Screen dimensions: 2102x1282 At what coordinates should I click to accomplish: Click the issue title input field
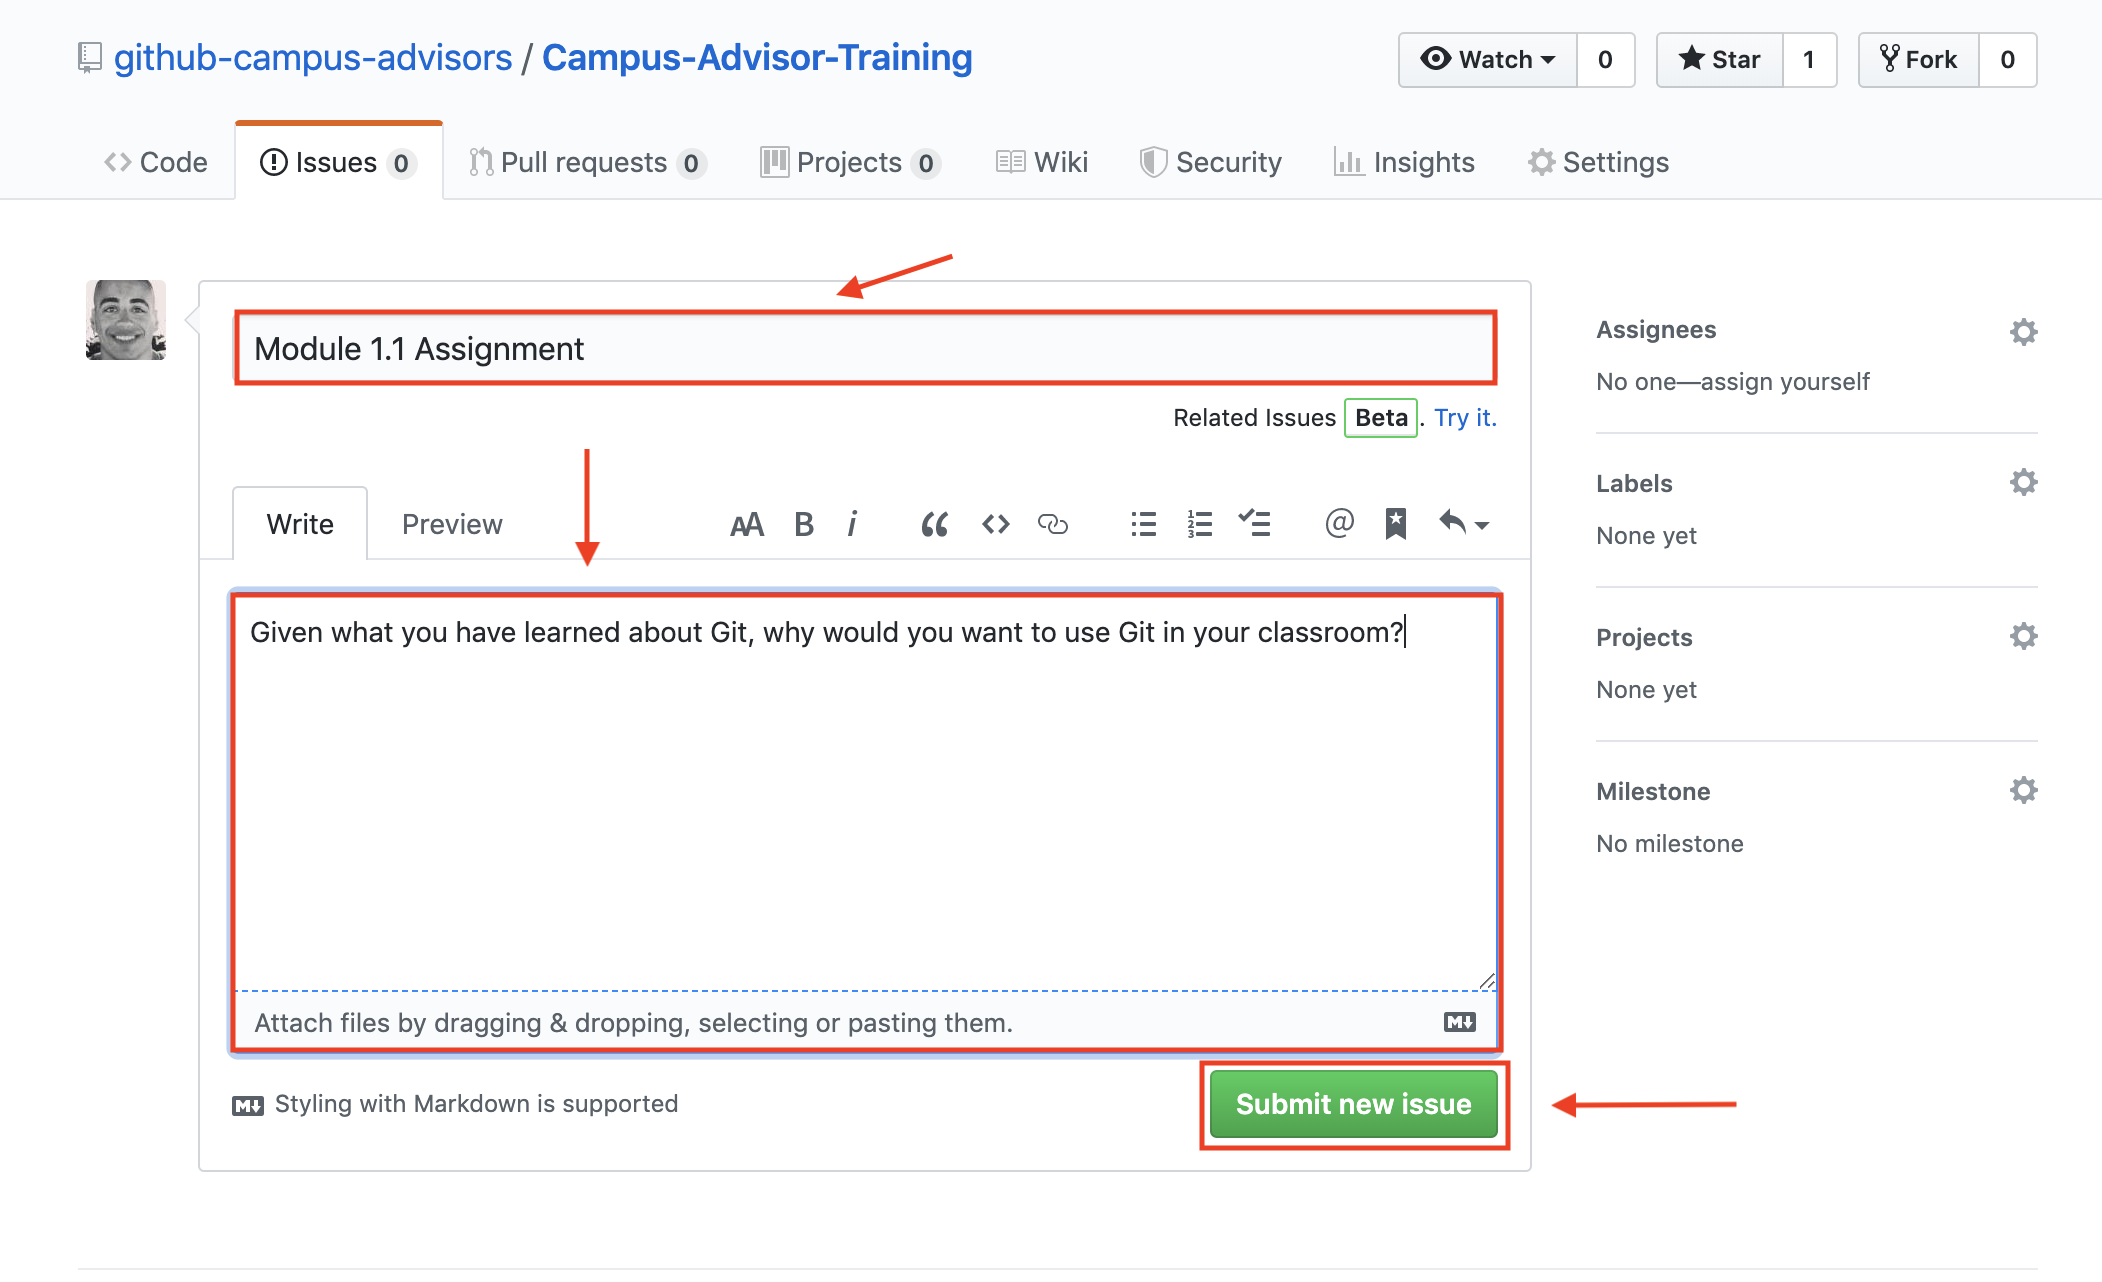[x=865, y=348]
